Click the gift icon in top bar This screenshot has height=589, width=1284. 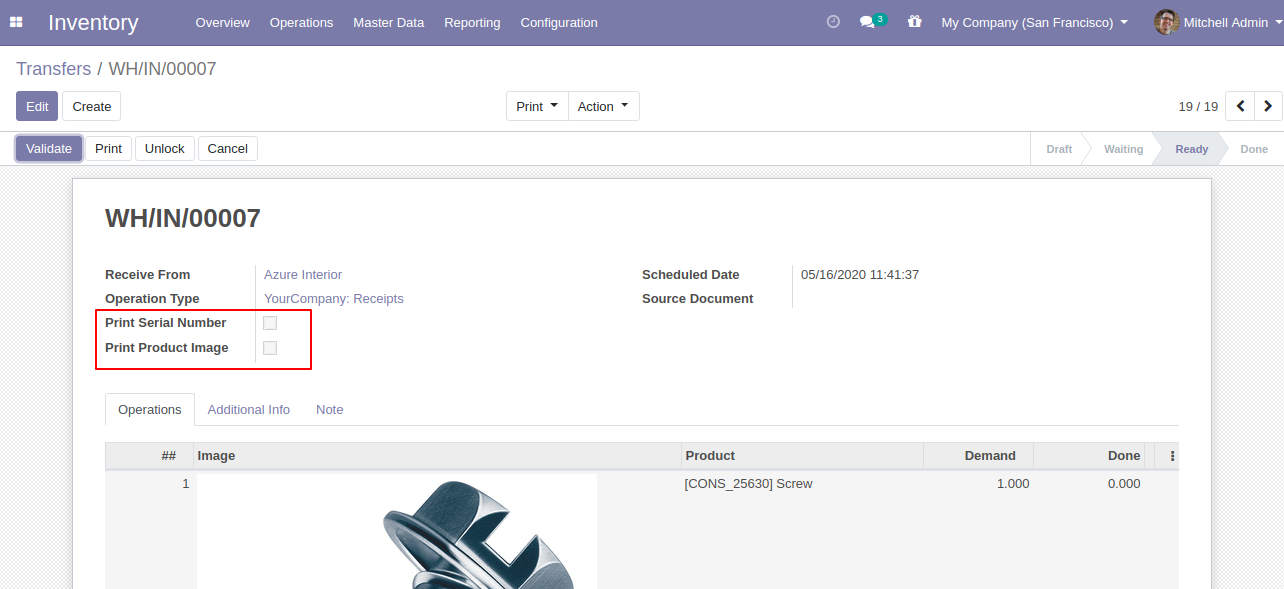[914, 22]
